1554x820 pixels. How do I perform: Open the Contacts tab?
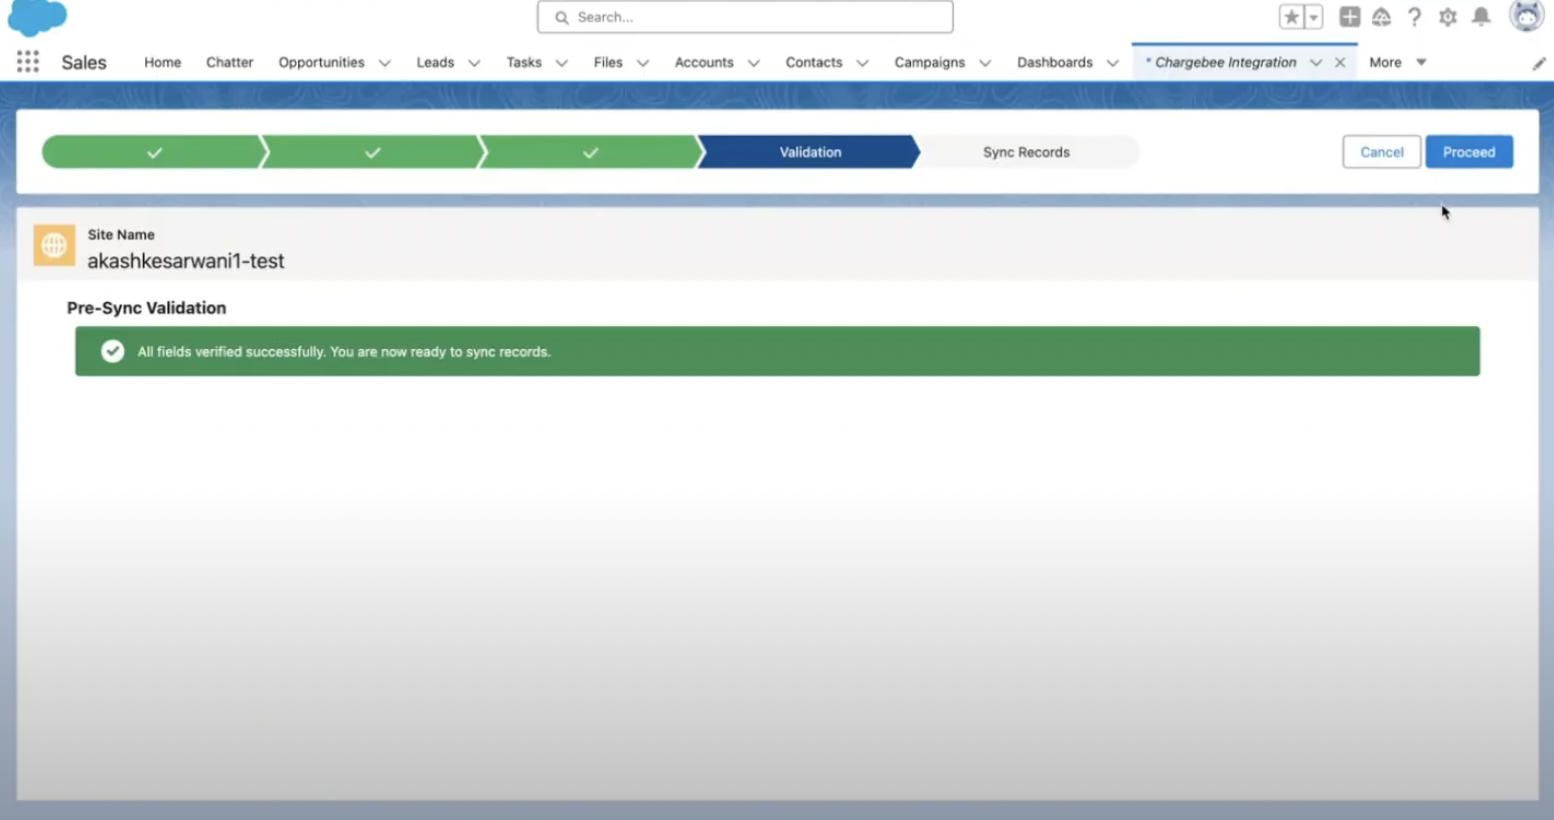(x=814, y=62)
